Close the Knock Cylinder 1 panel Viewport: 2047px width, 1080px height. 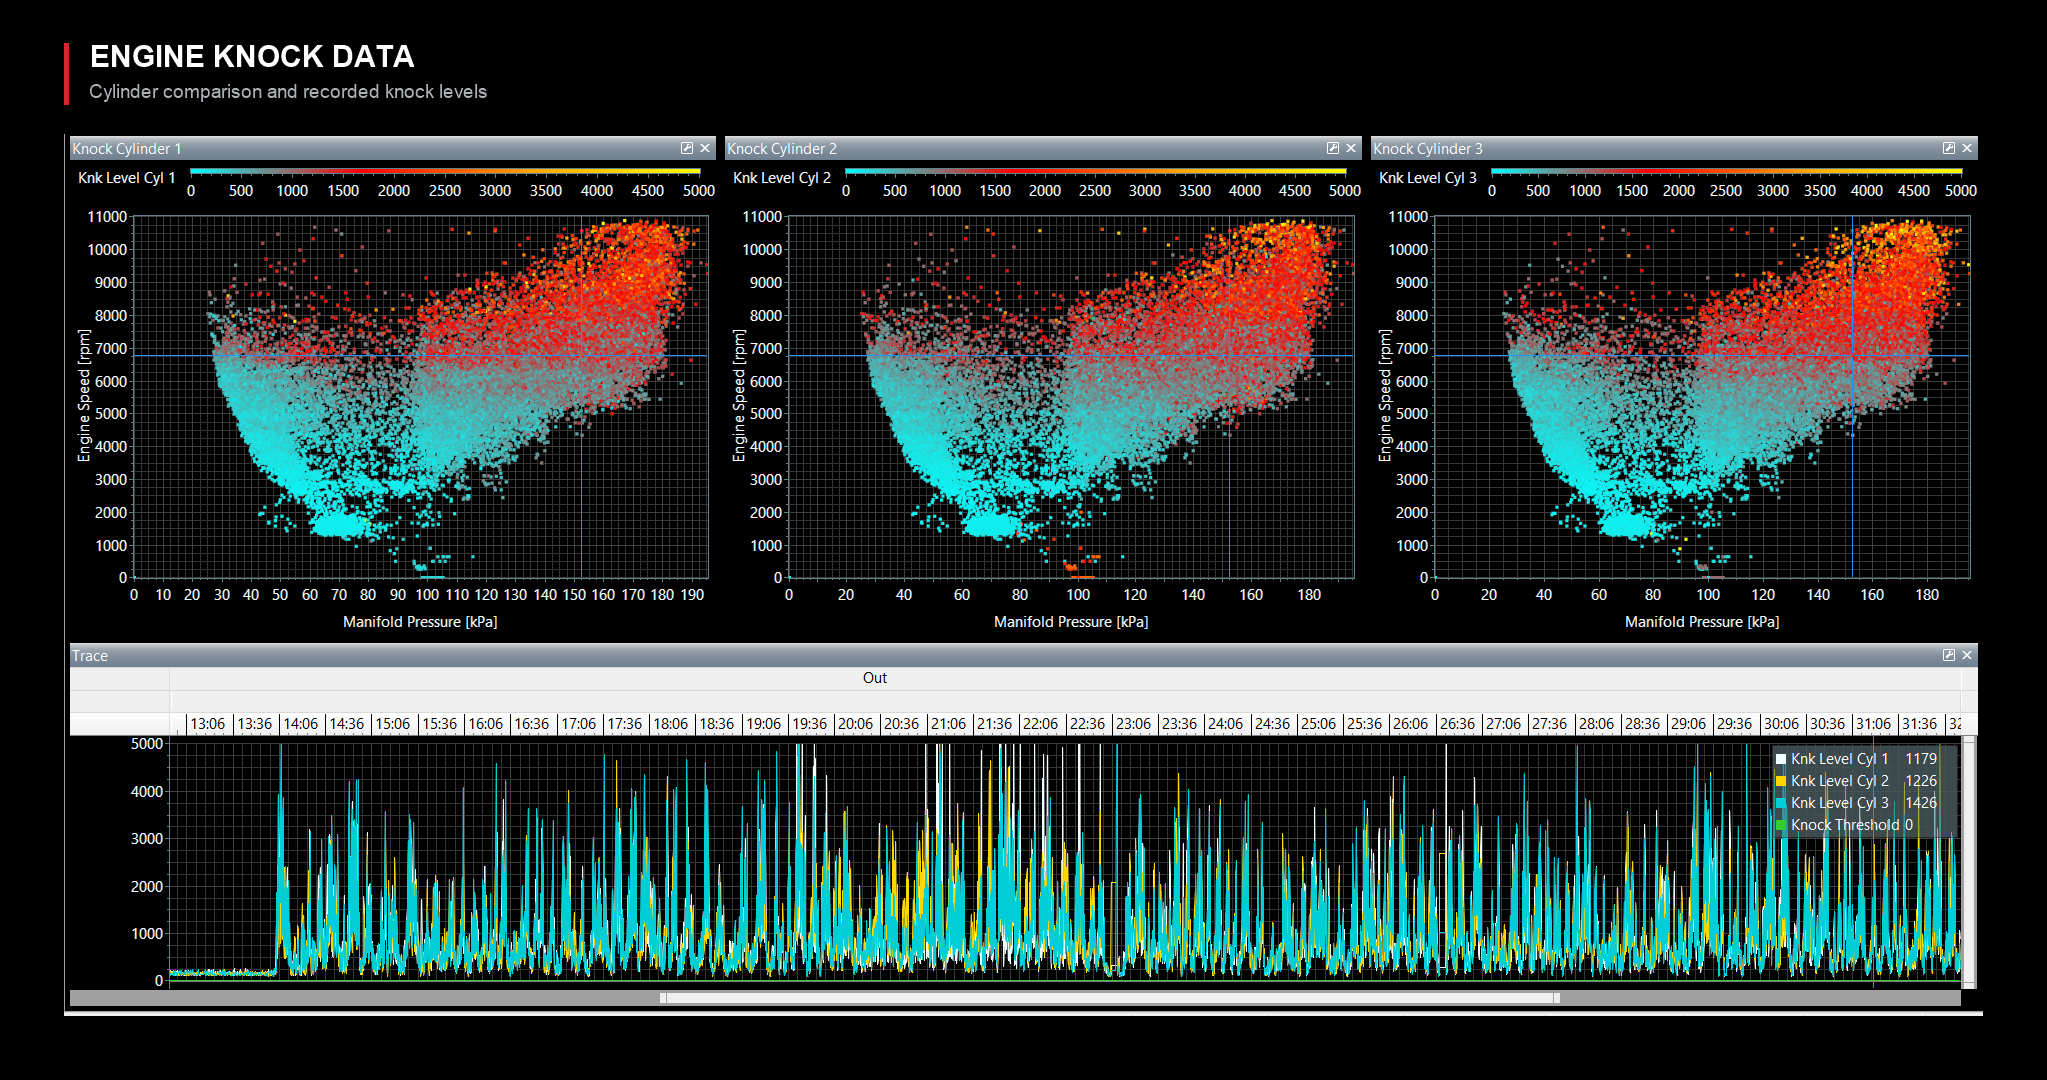705,148
